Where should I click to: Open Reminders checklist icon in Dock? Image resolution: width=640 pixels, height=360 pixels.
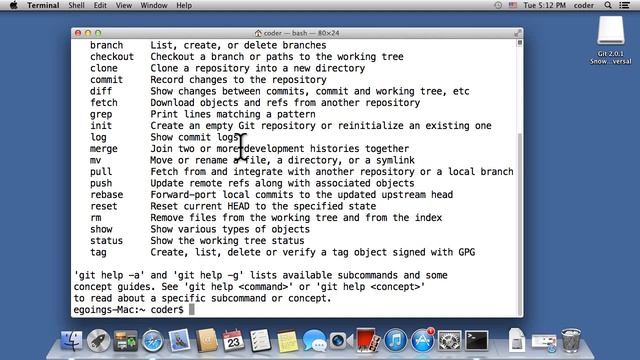point(260,340)
